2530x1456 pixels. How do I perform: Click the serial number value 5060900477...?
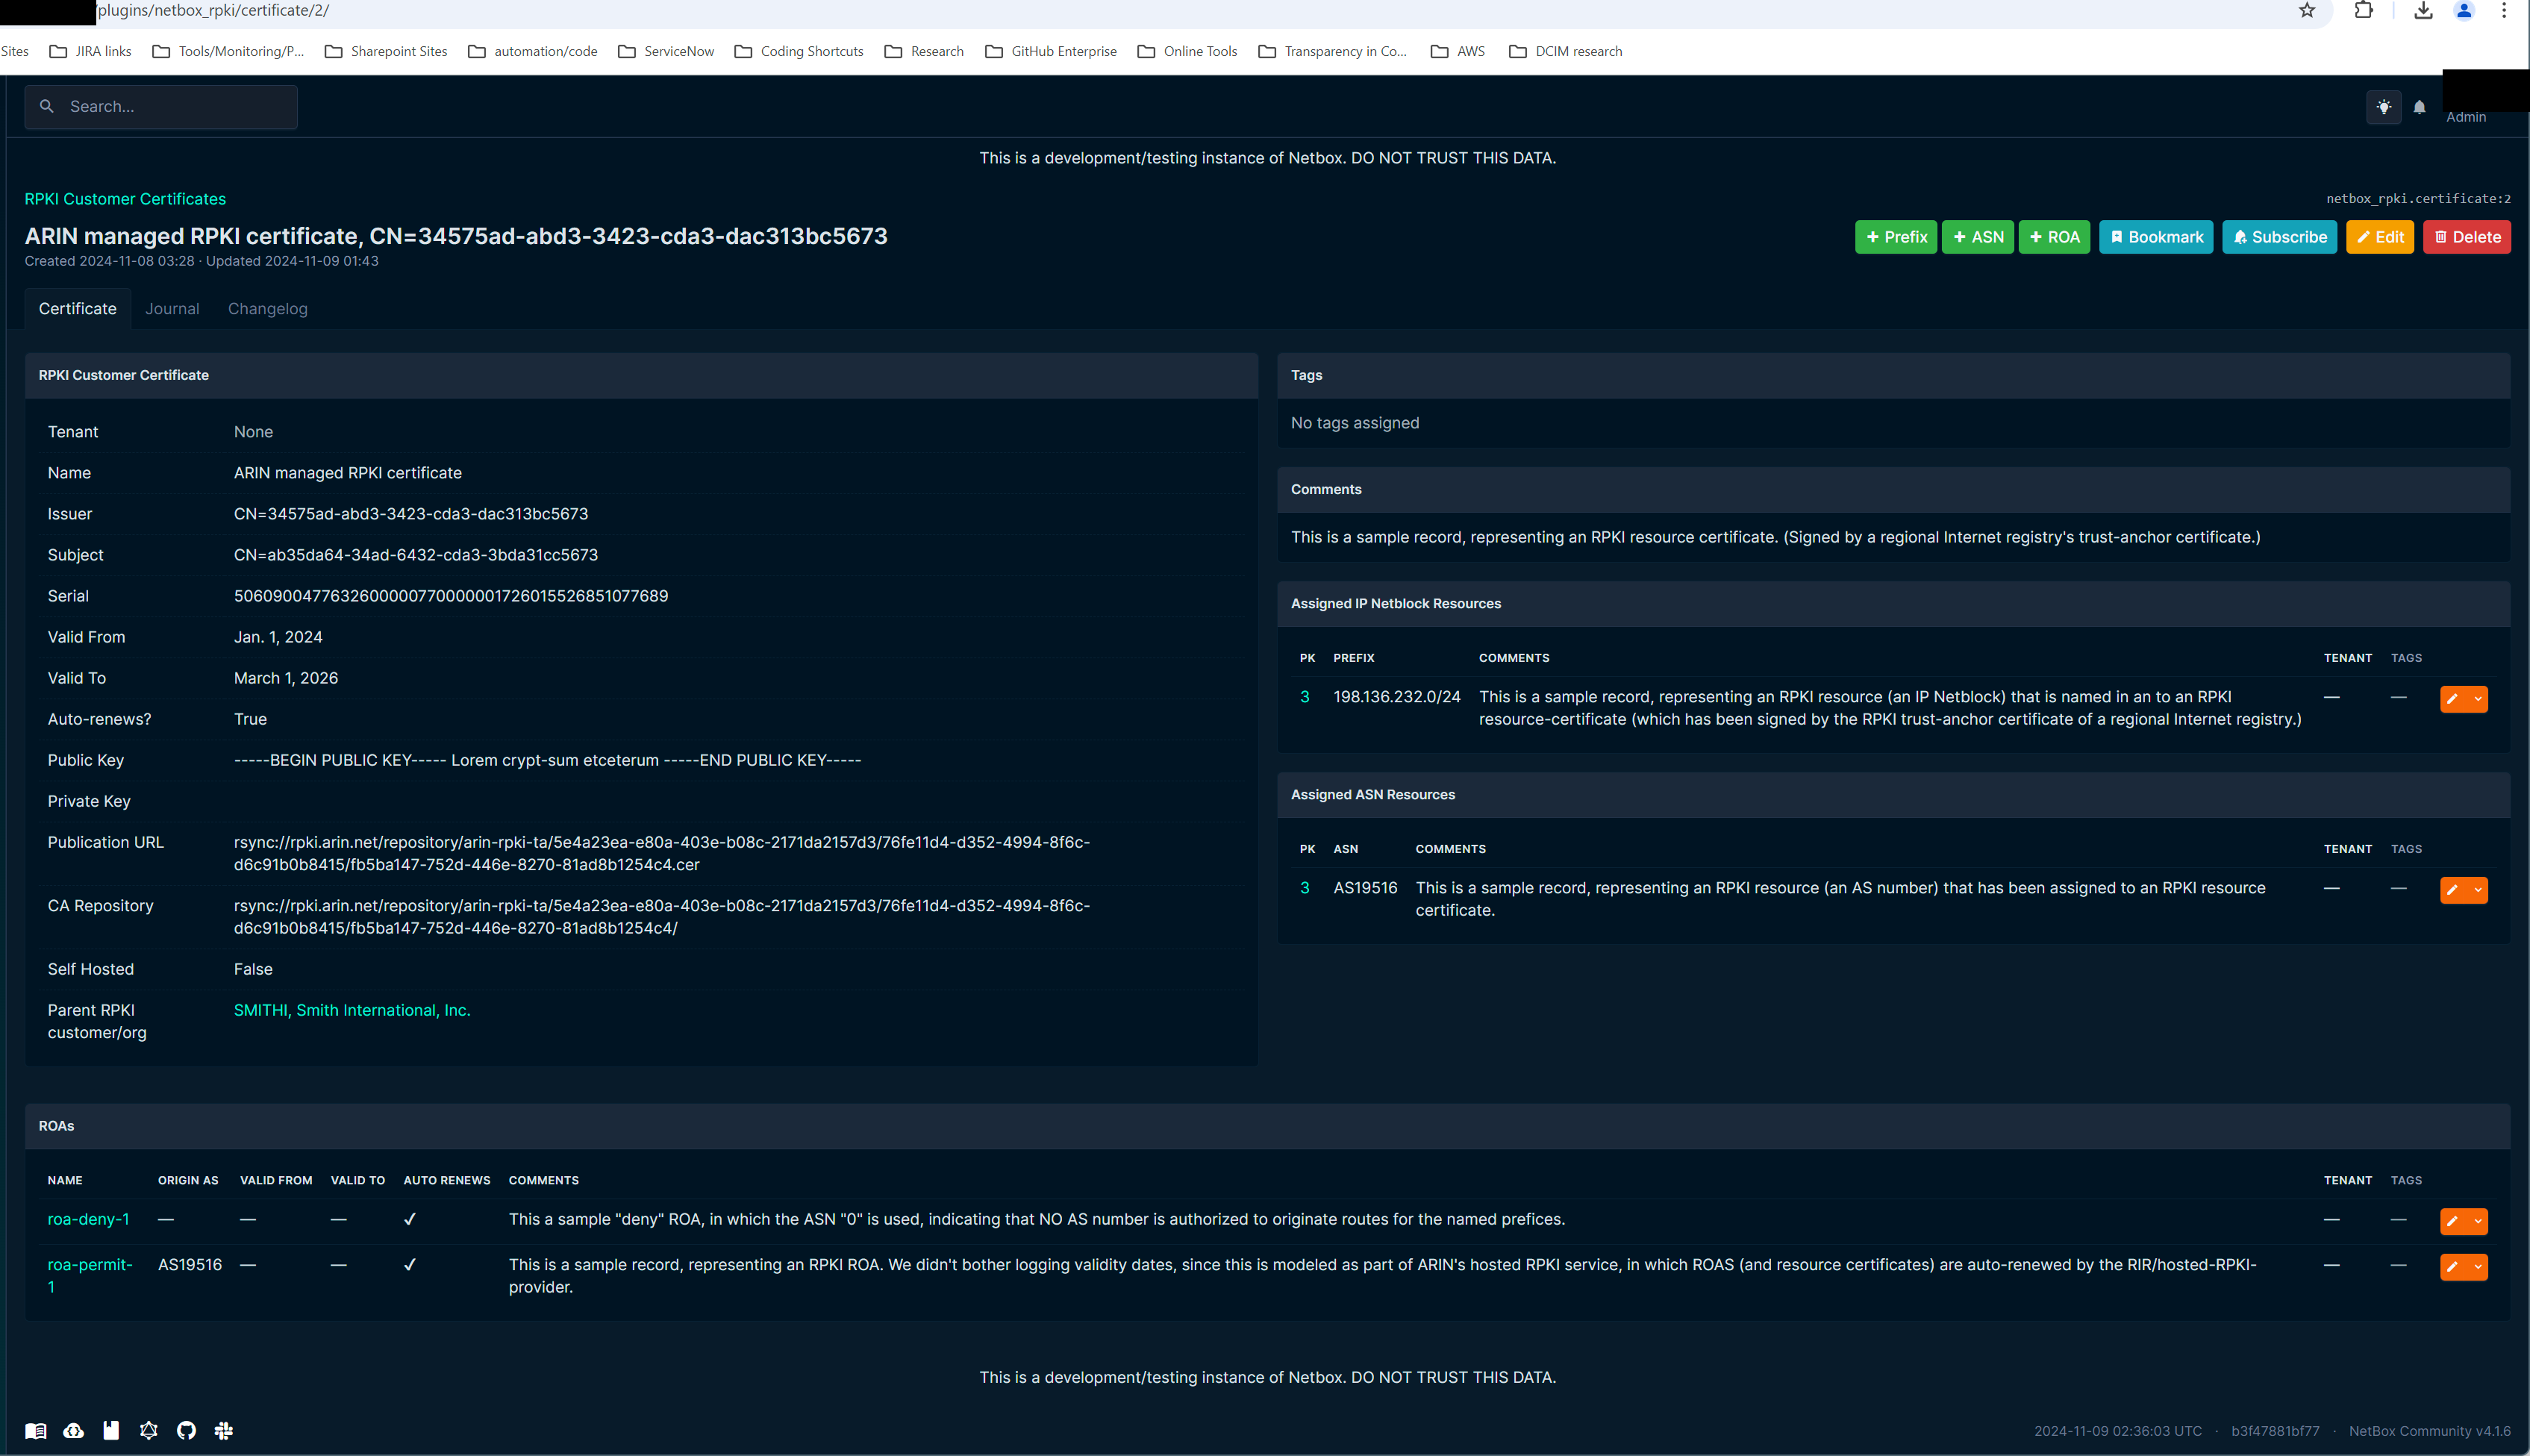(x=451, y=596)
